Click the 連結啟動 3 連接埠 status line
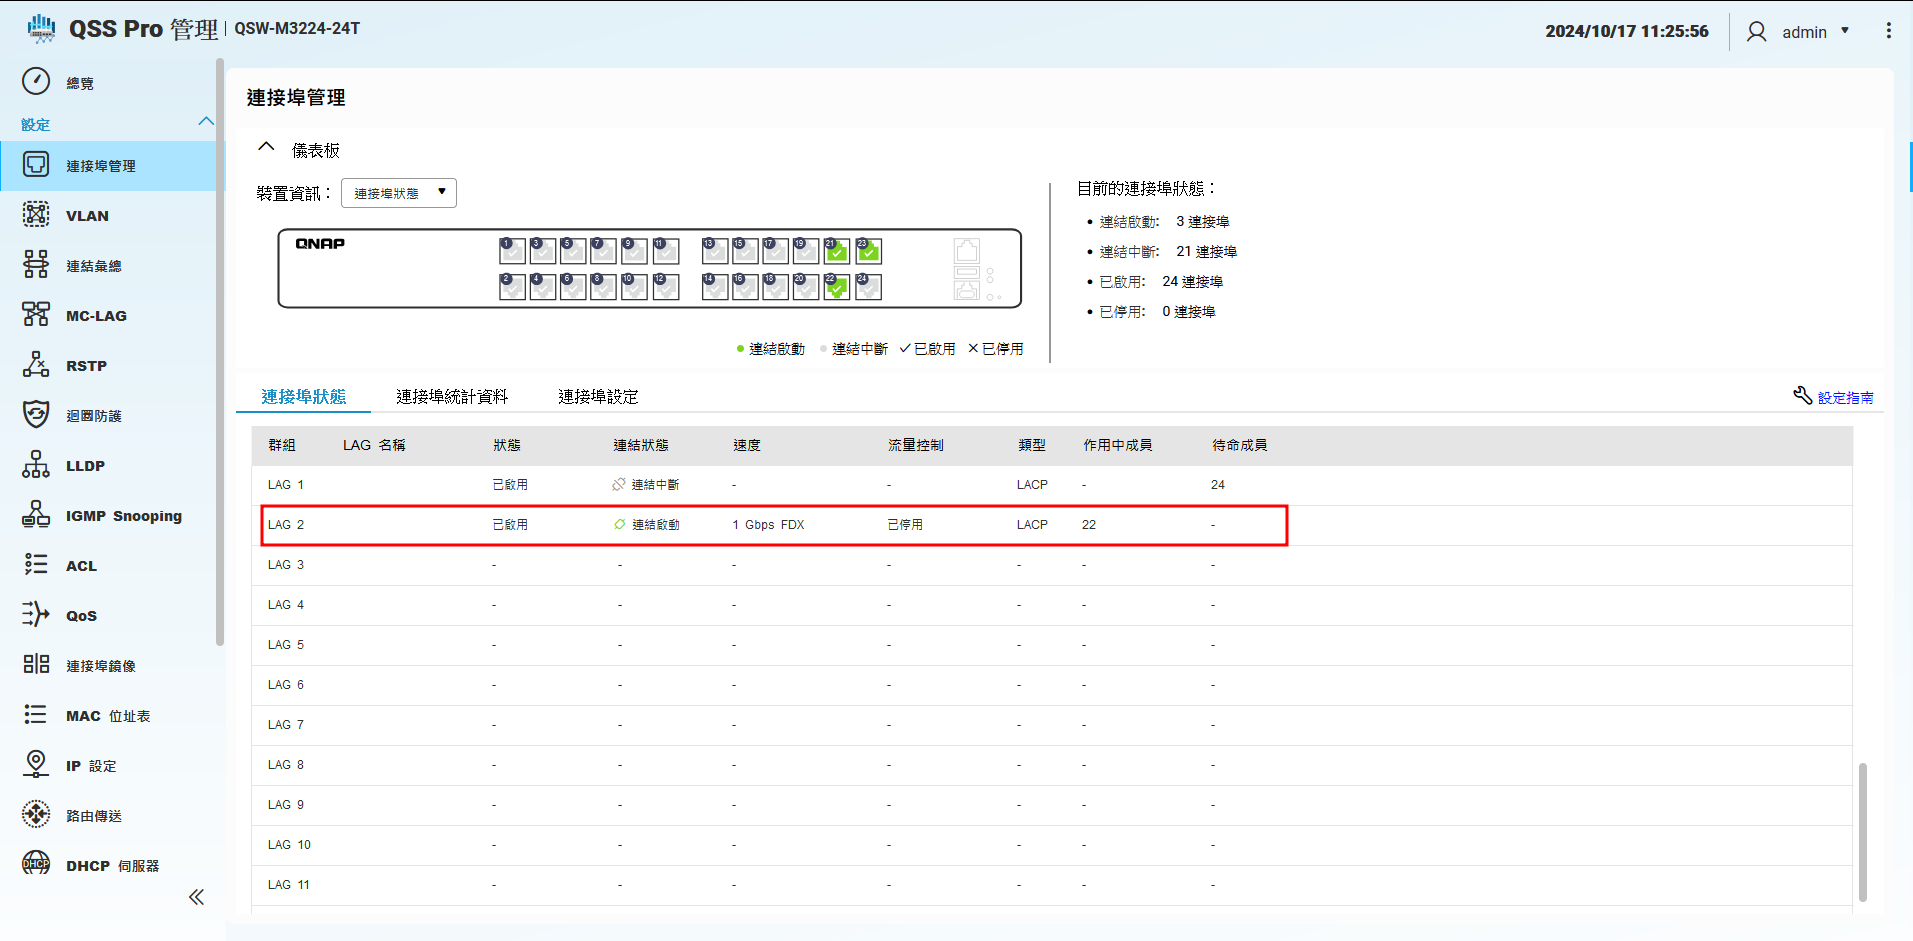The image size is (1913, 941). (1163, 222)
